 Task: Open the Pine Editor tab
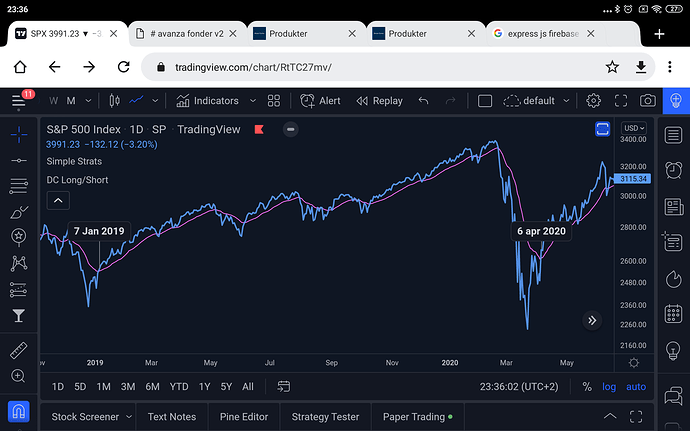pyautogui.click(x=244, y=416)
